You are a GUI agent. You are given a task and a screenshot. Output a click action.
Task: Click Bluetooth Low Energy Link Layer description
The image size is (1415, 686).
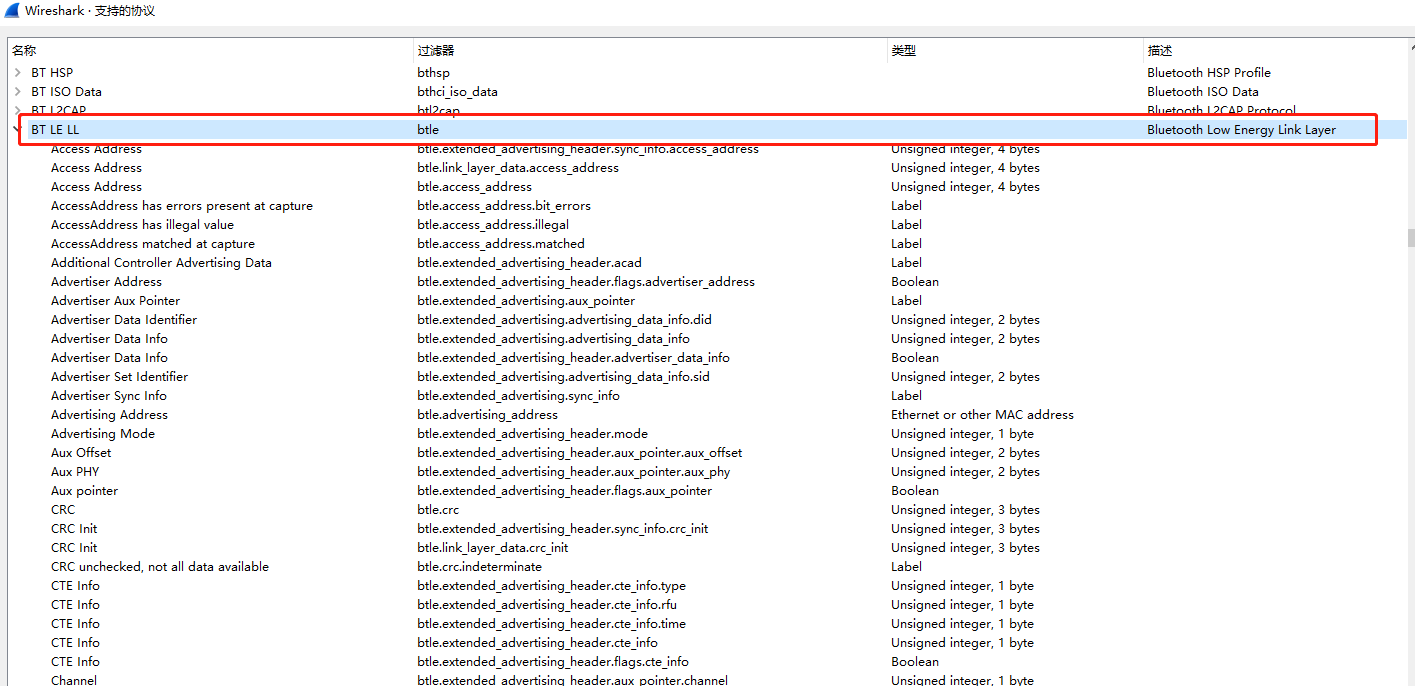pos(1241,130)
